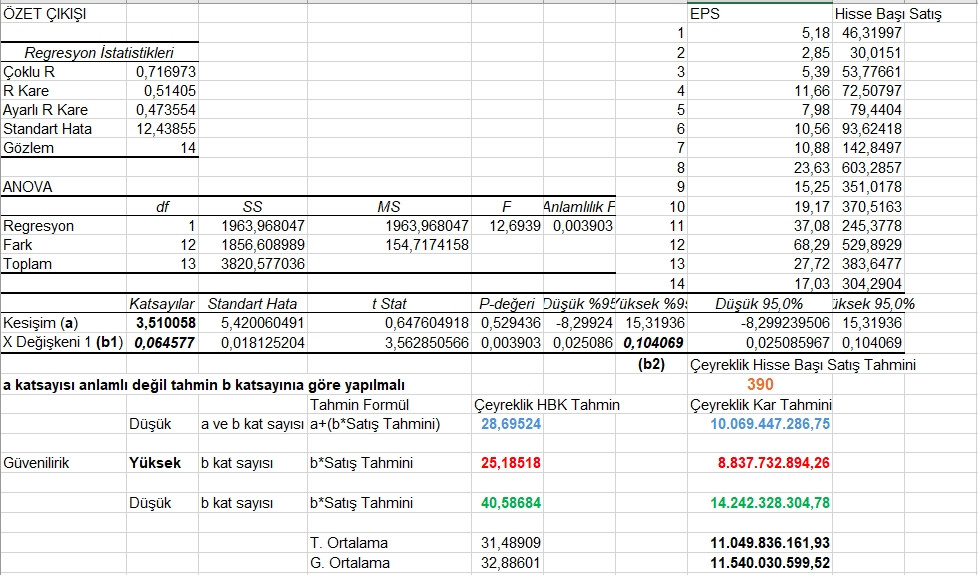This screenshot has width=978, height=575.
Task: Select t Stat value 0,647604918
Action: 427,323
